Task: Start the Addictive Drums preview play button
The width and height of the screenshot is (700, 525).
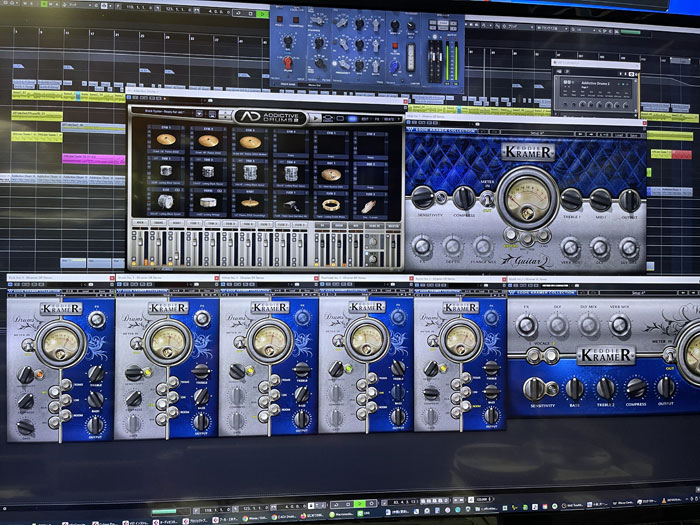Action: (x=316, y=118)
